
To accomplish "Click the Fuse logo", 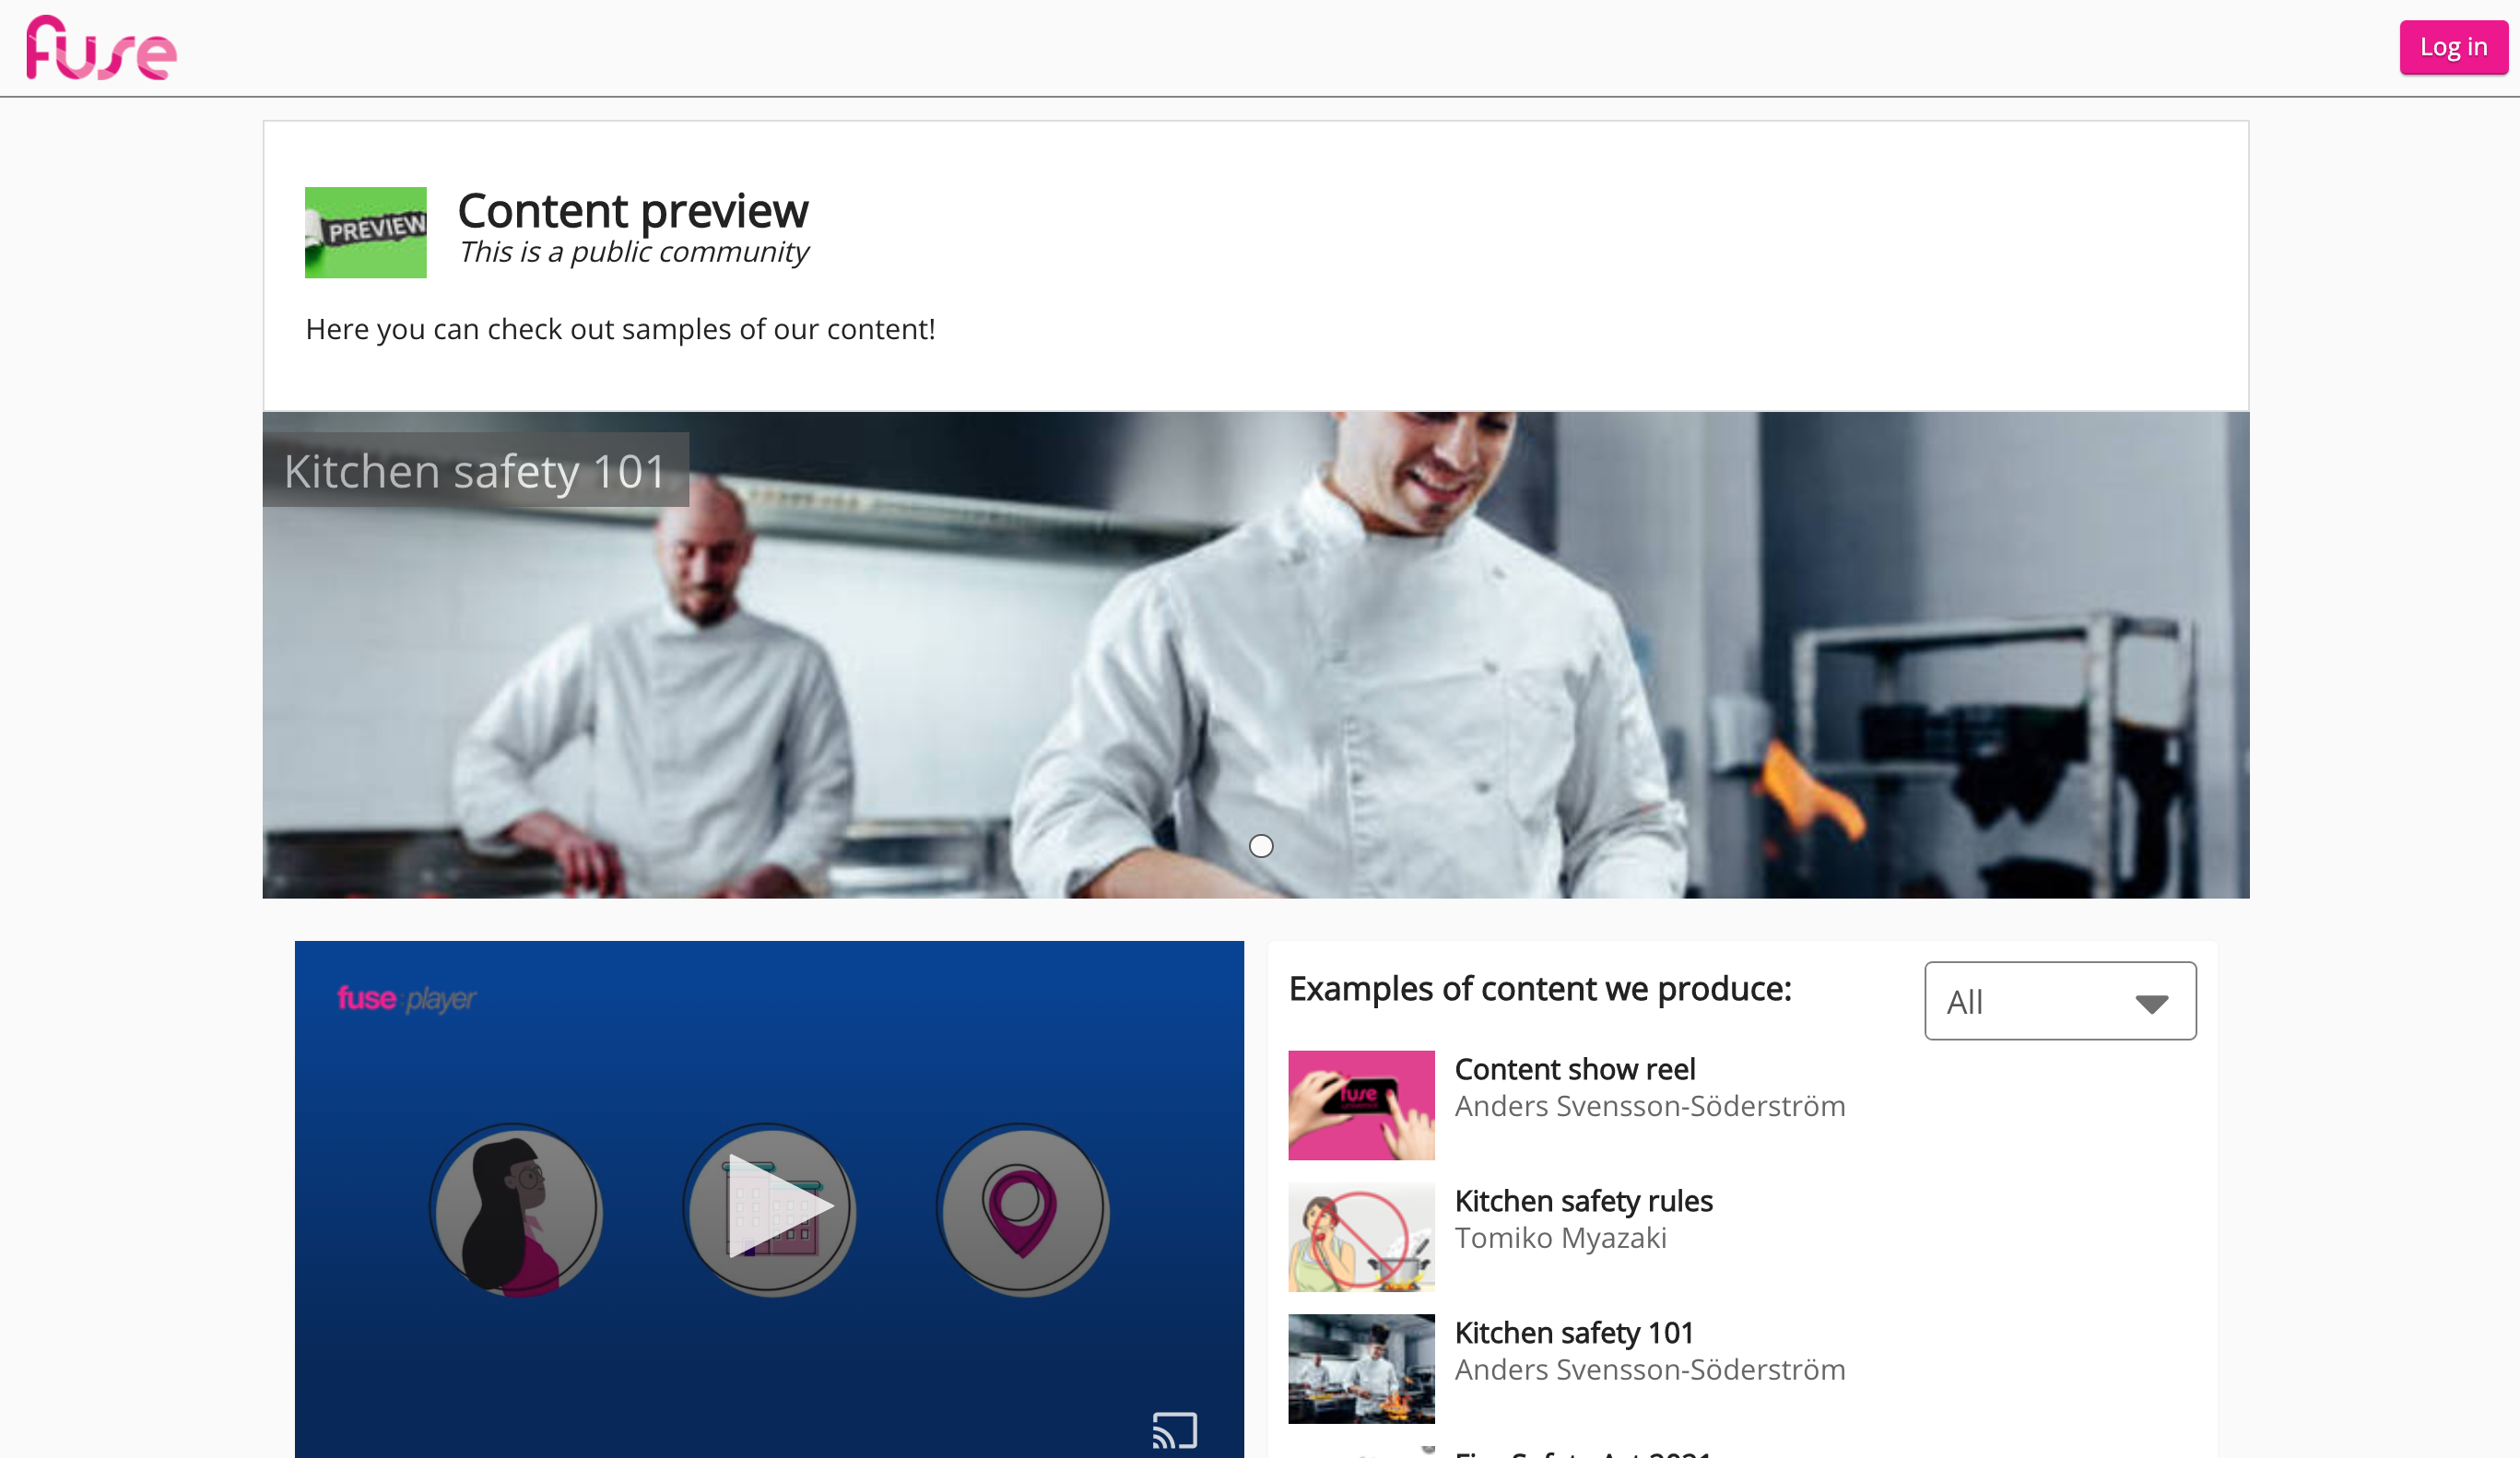I will 101,48.
